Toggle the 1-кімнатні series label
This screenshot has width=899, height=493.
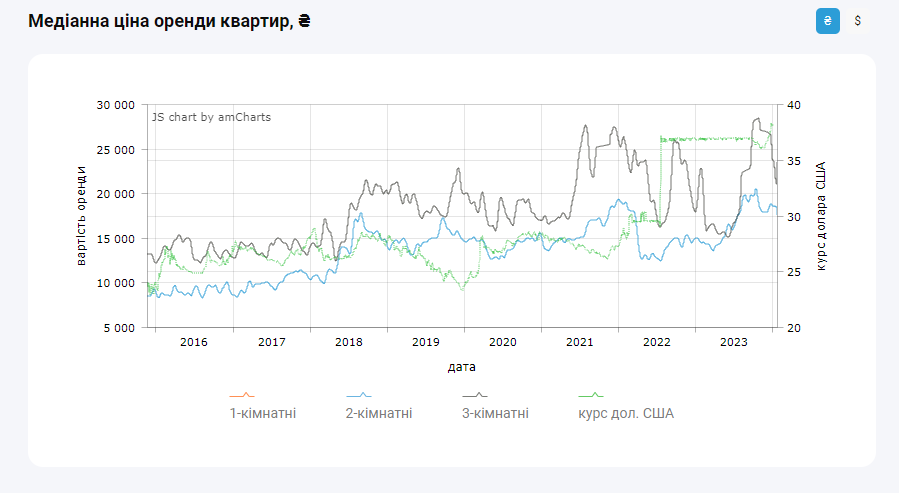coord(263,413)
